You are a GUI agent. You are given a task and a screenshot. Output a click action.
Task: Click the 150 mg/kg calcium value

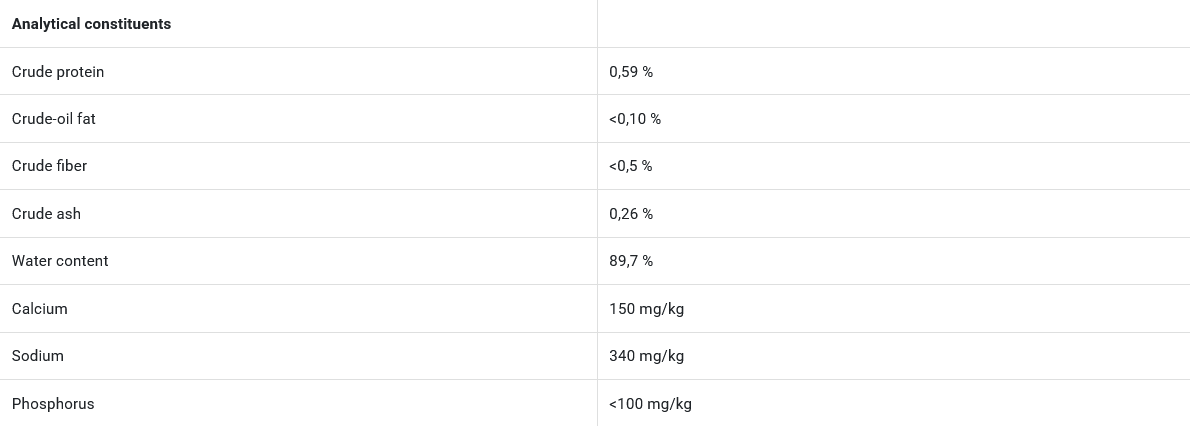pyautogui.click(x=646, y=309)
